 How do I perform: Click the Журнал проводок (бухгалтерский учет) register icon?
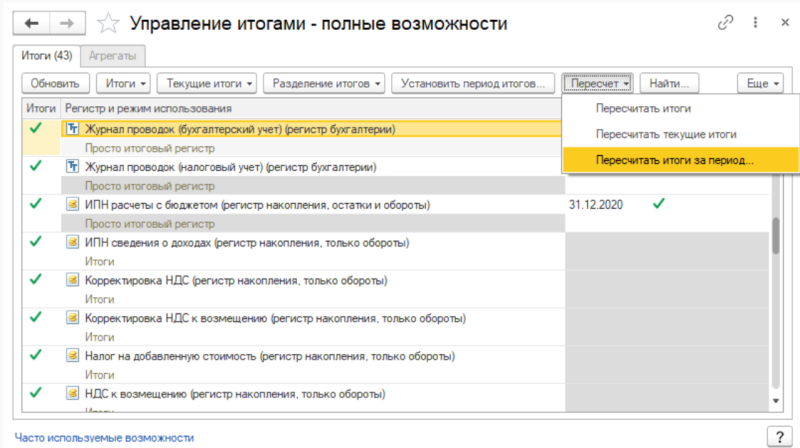(x=72, y=129)
